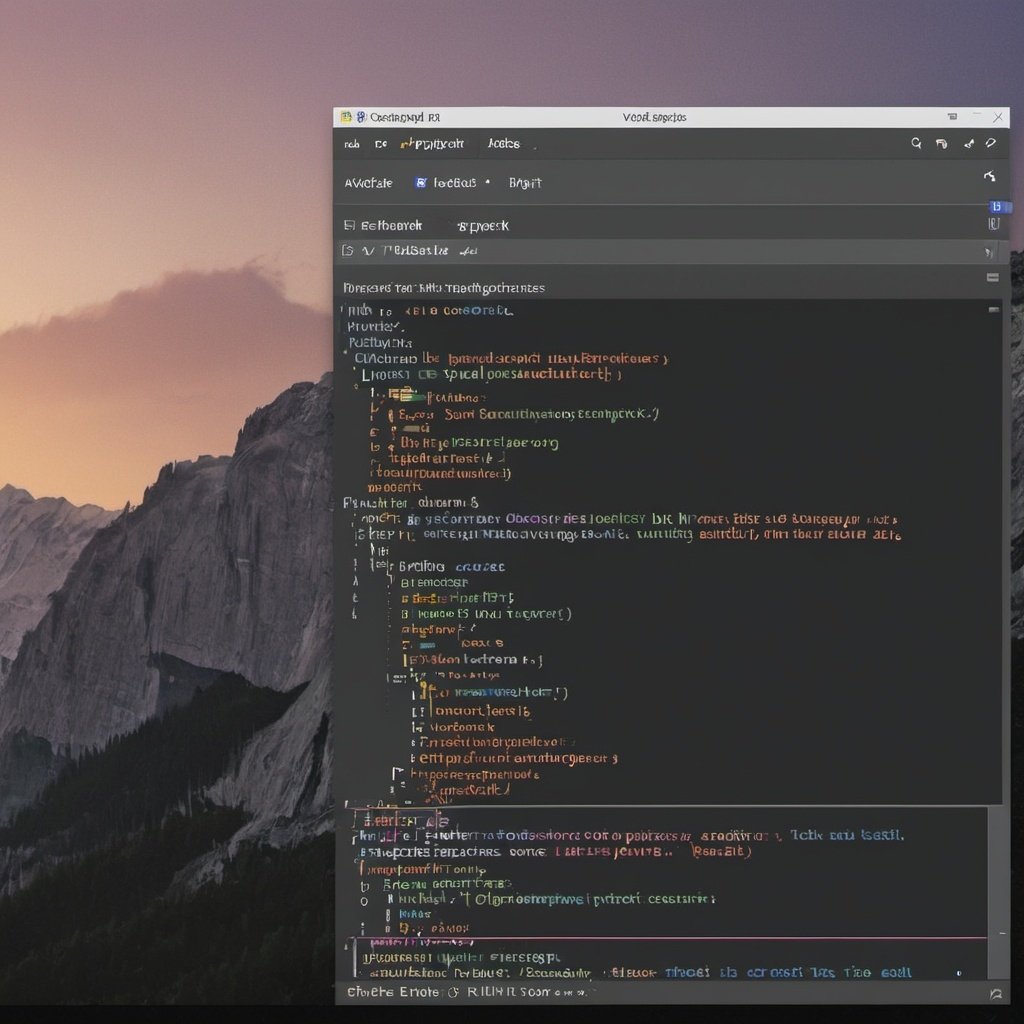Screen dimensions: 1024x1024
Task: Click the small minus icon atop the code editor
Action: coord(994,310)
